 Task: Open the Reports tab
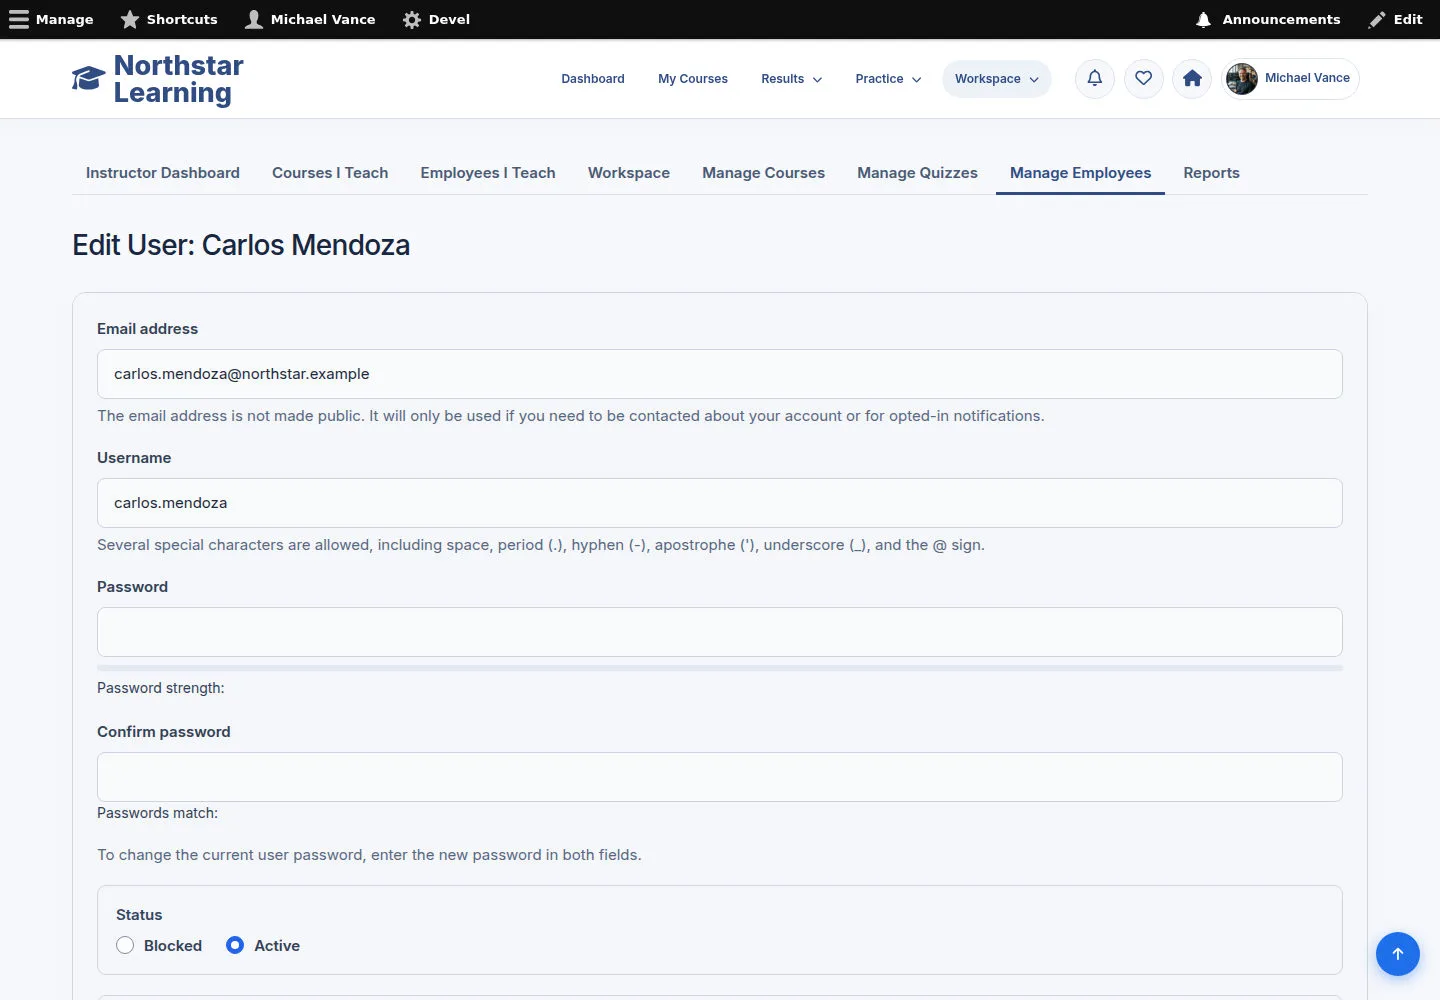click(x=1211, y=173)
